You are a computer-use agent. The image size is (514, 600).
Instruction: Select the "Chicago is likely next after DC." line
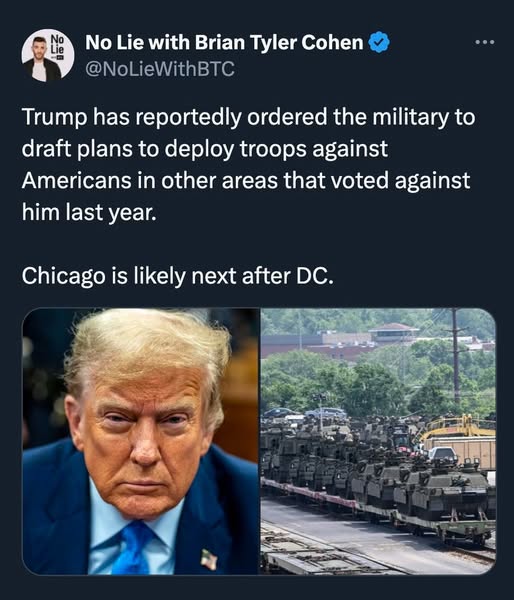(x=177, y=276)
